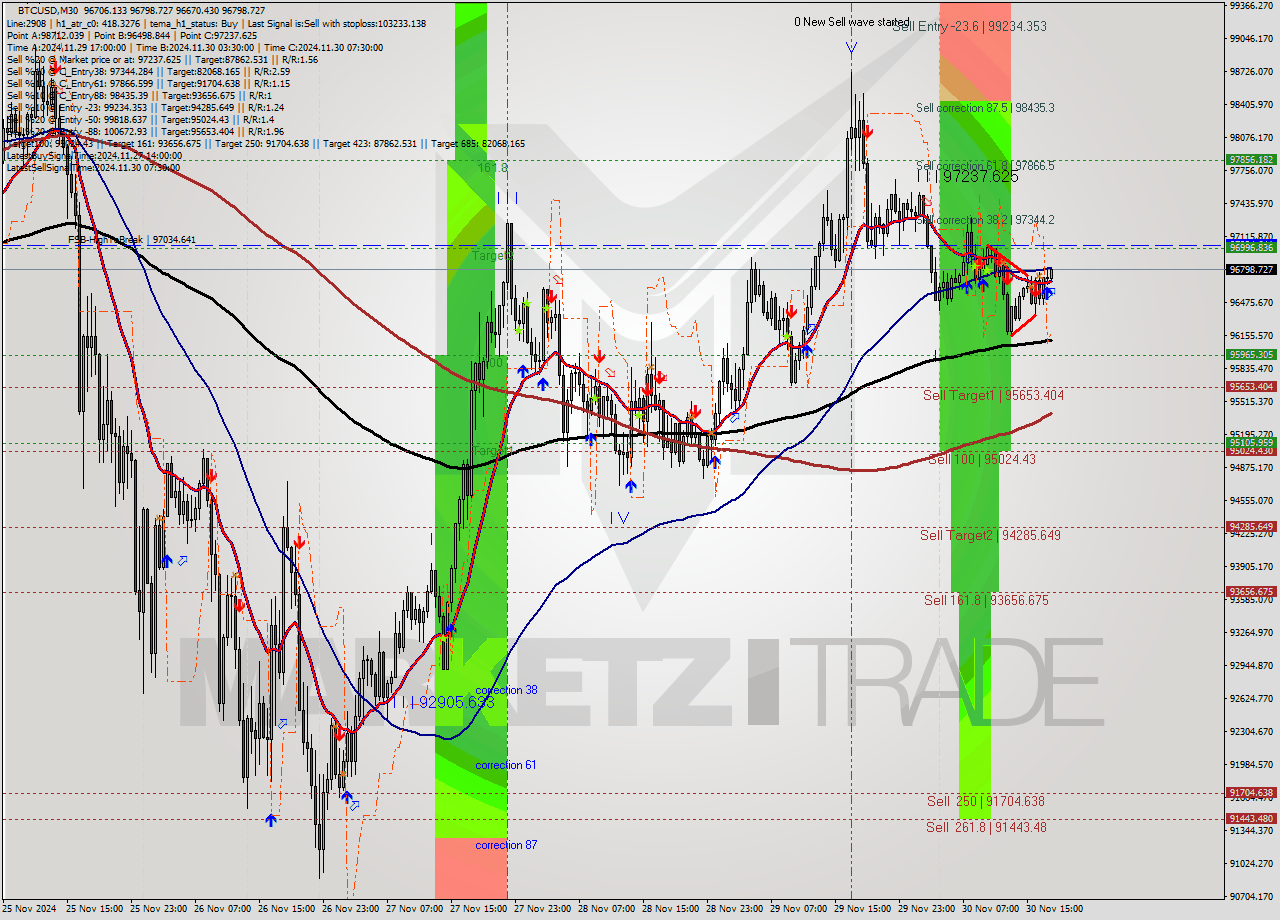Image resolution: width=1280 pixels, height=920 pixels.
Task: Click the 'Sell Target2 | 94285.649' label
Action: [x=990, y=535]
